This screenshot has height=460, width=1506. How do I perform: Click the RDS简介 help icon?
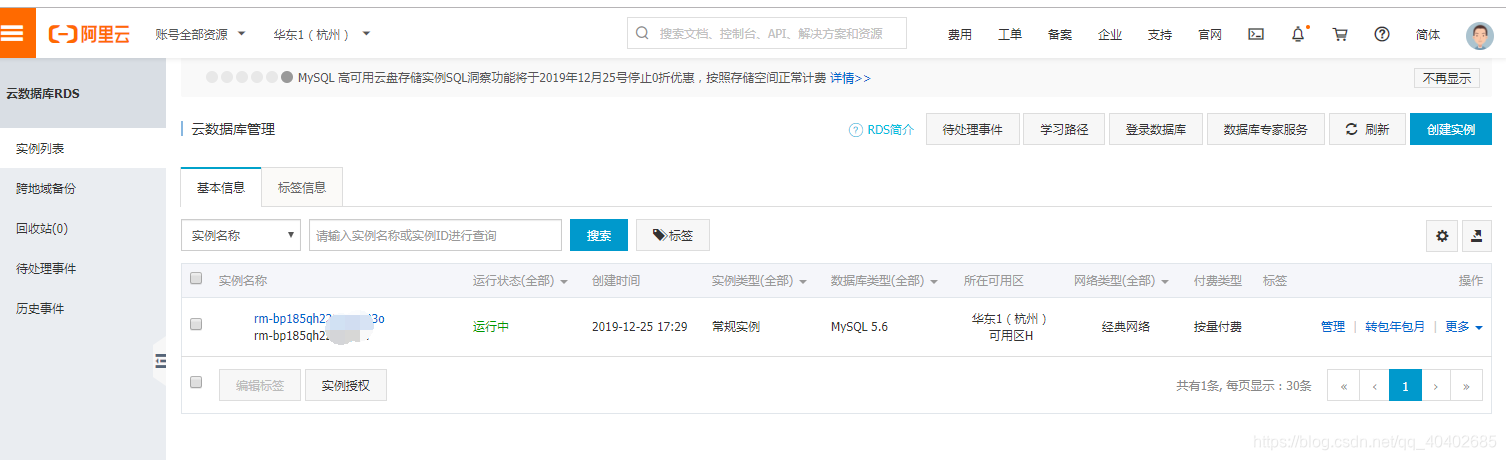[x=855, y=130]
